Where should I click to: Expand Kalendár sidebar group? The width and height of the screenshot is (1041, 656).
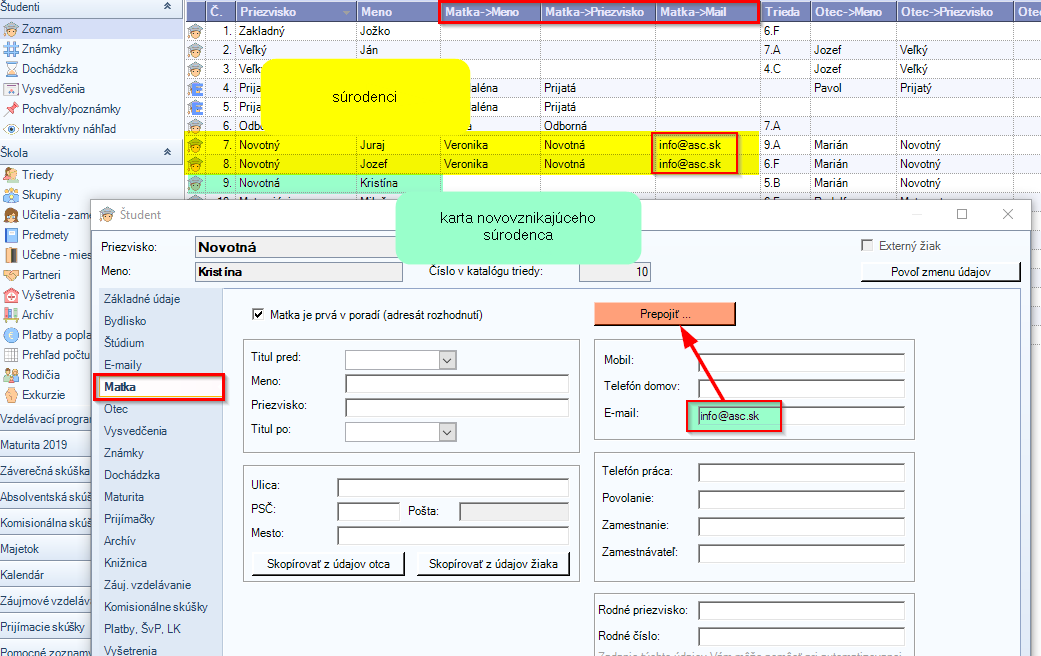[45, 575]
